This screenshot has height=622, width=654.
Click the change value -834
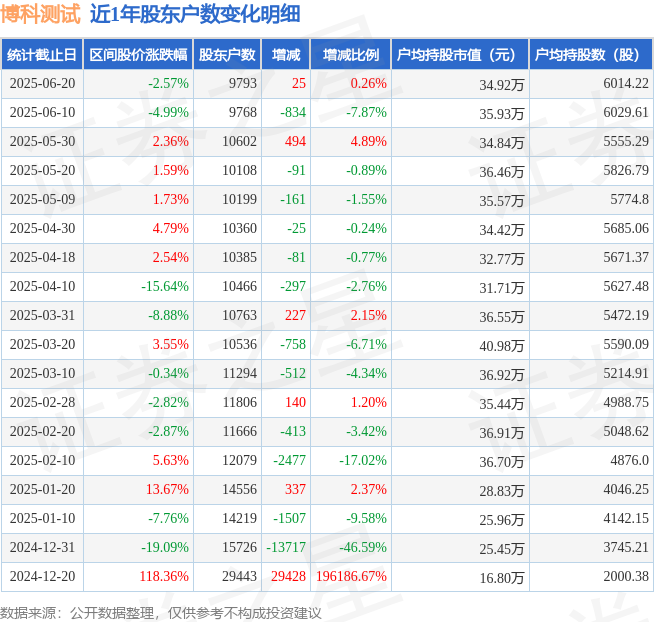point(293,112)
